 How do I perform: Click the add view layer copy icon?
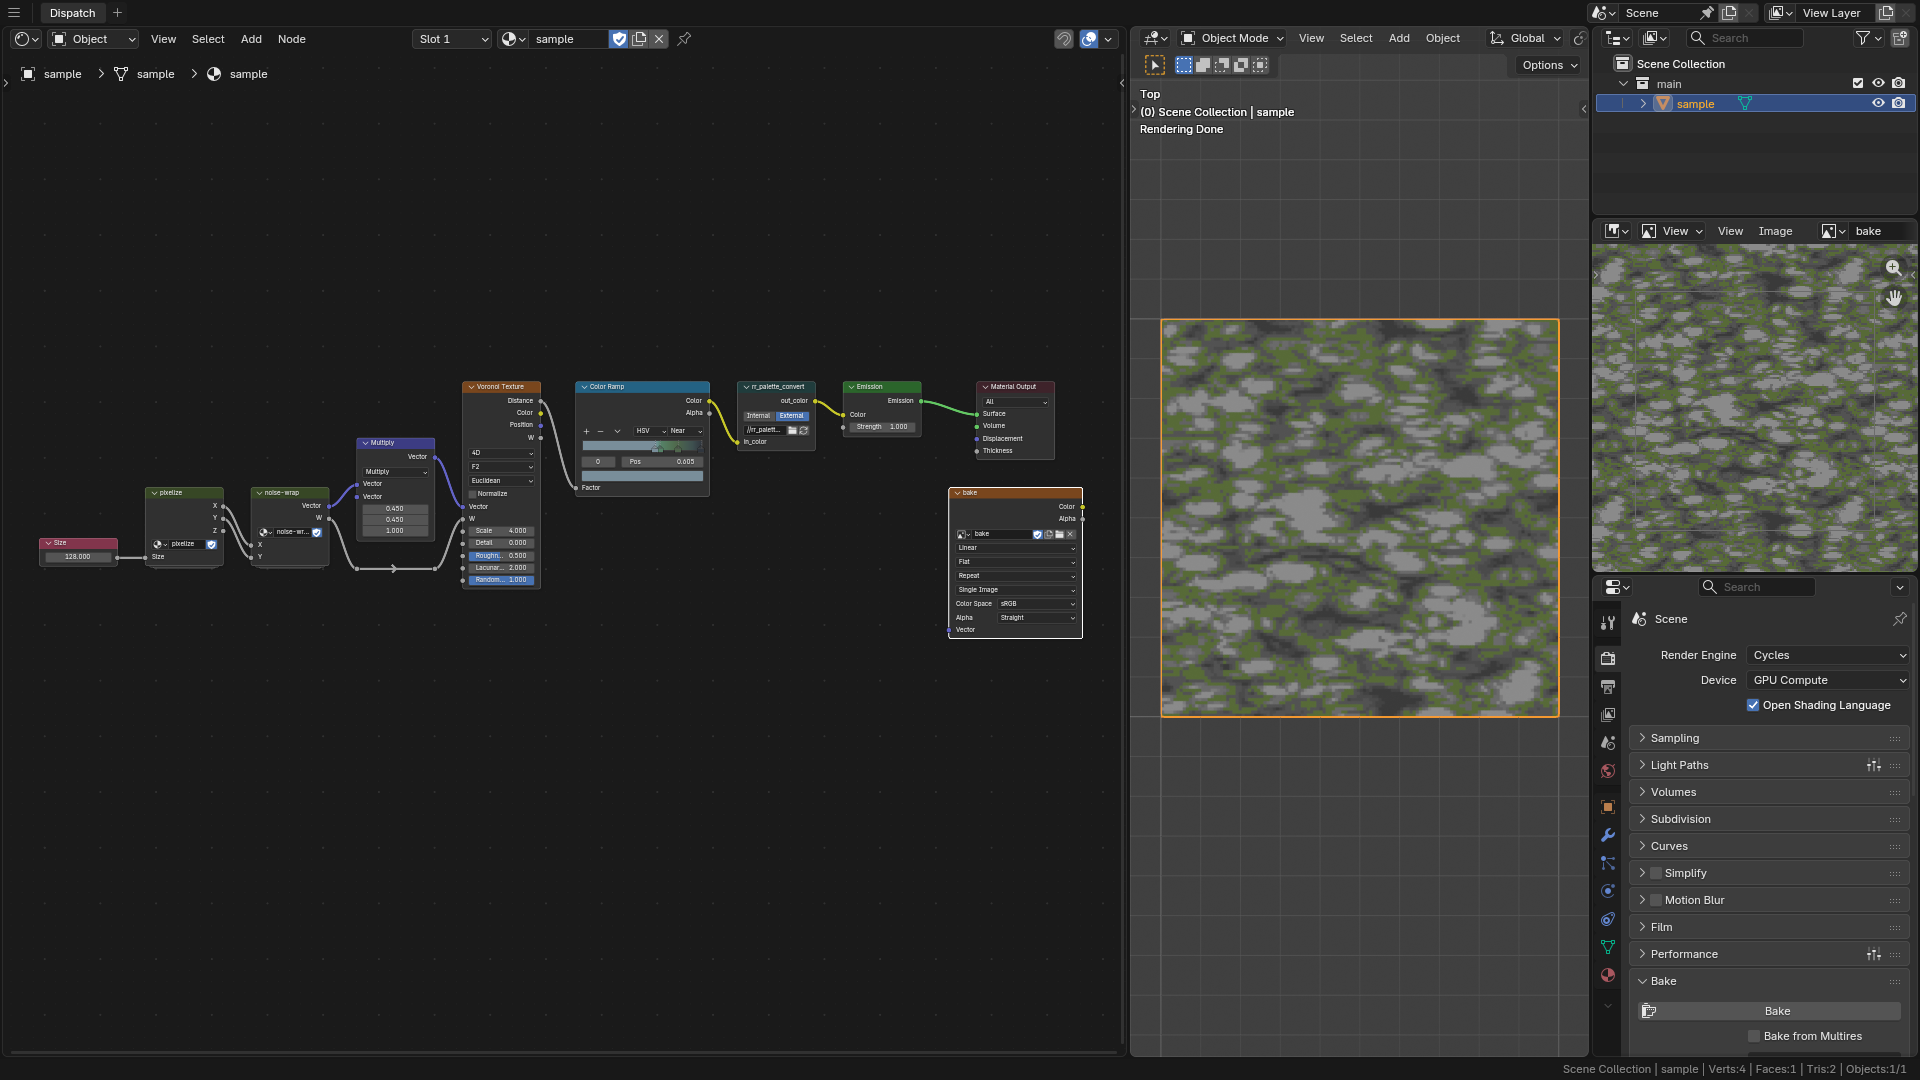pyautogui.click(x=1886, y=13)
